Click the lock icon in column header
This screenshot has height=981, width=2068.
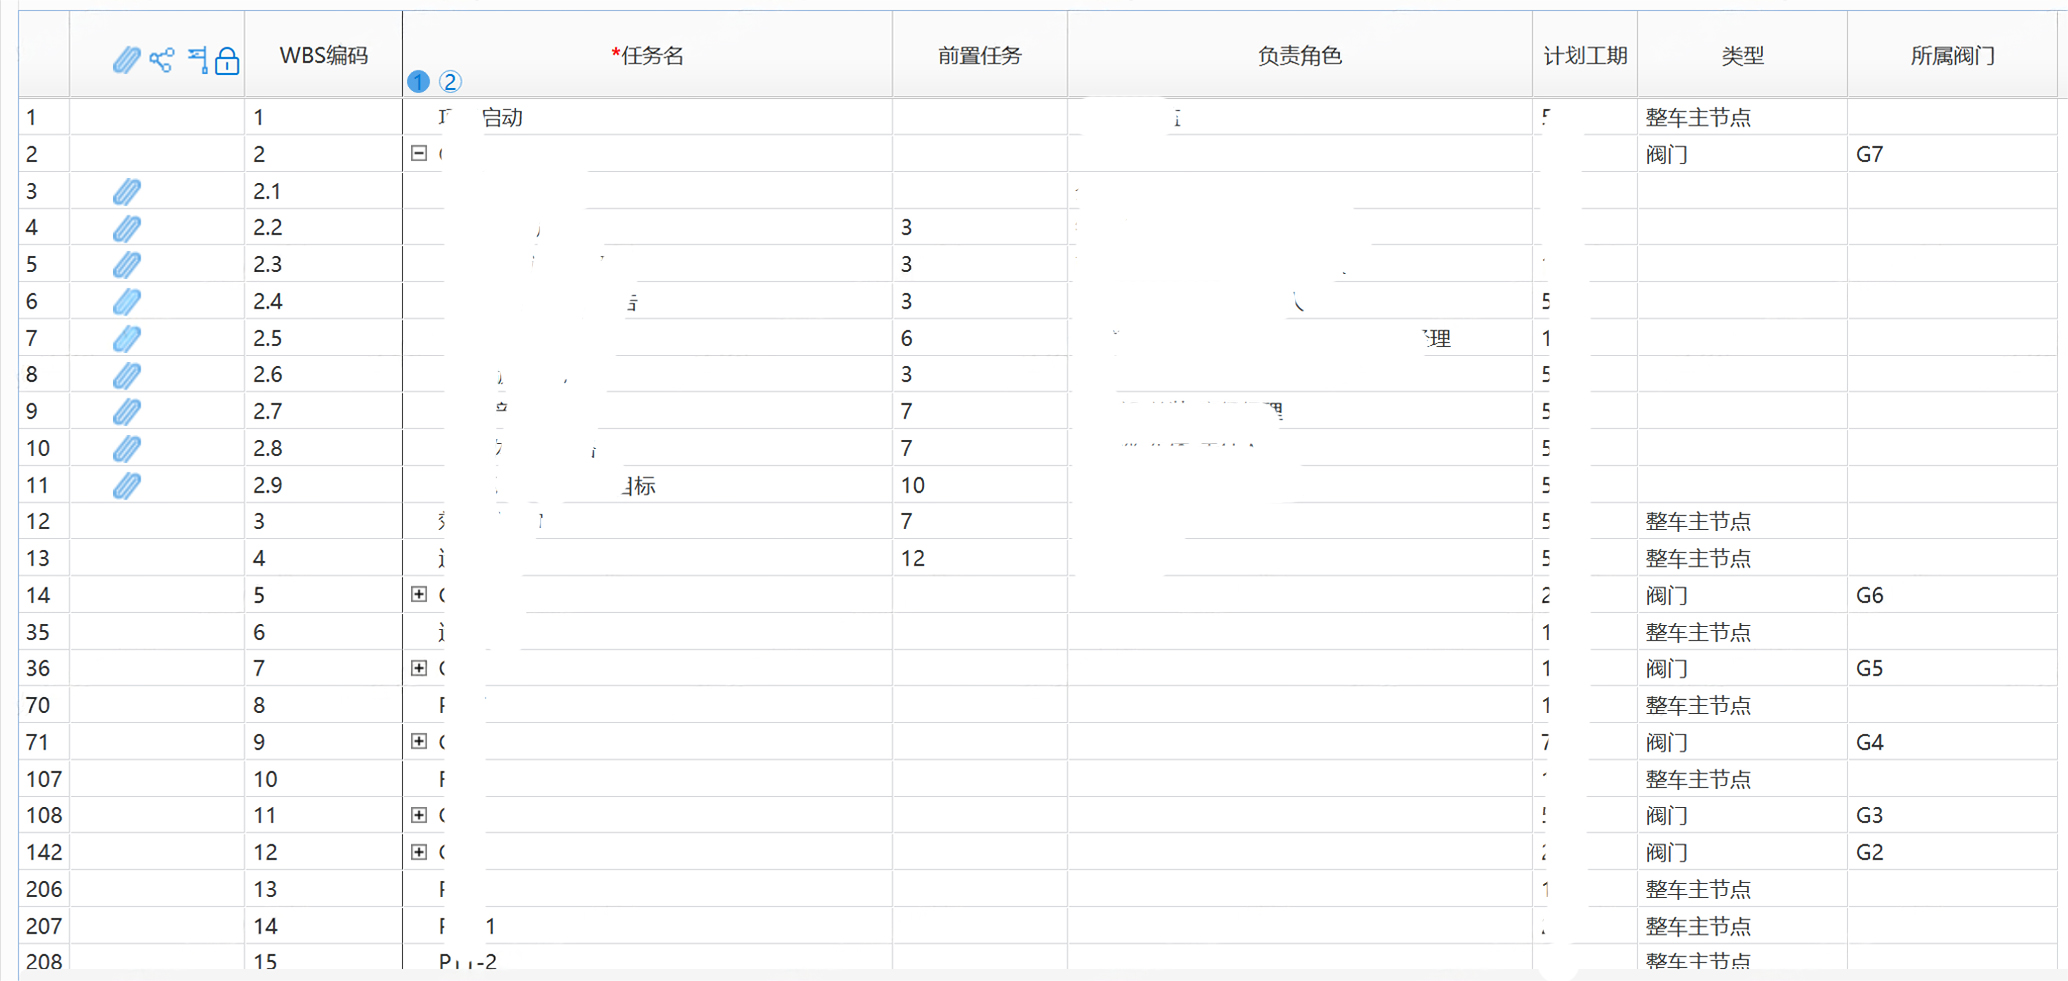(x=227, y=61)
